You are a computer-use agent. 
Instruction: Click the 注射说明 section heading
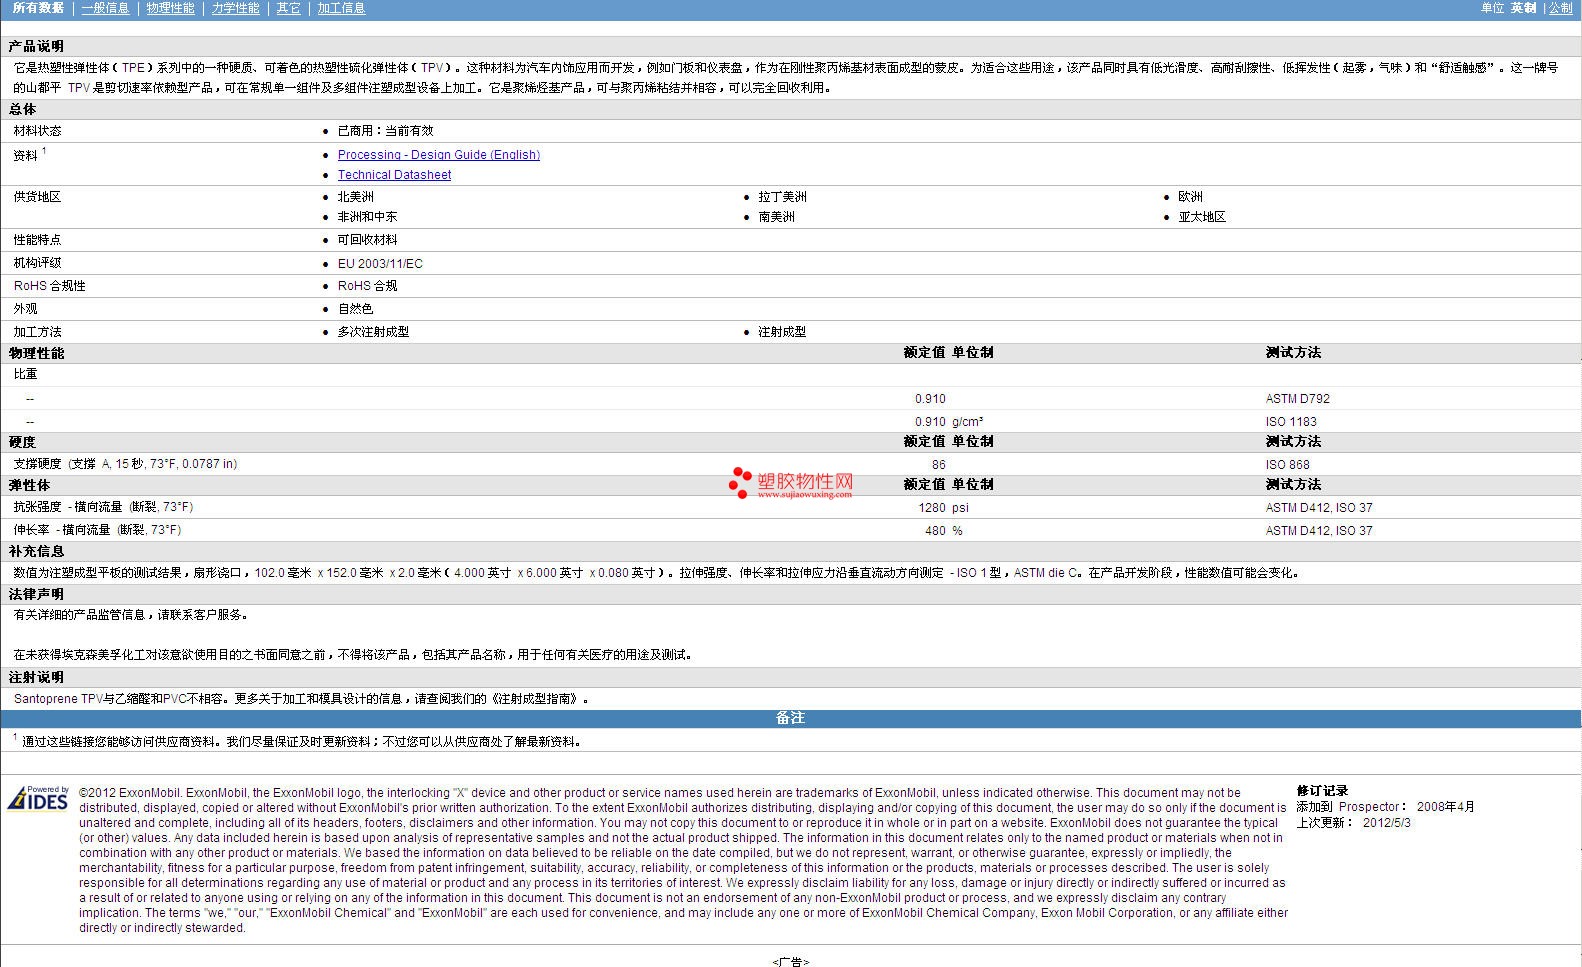click(36, 677)
